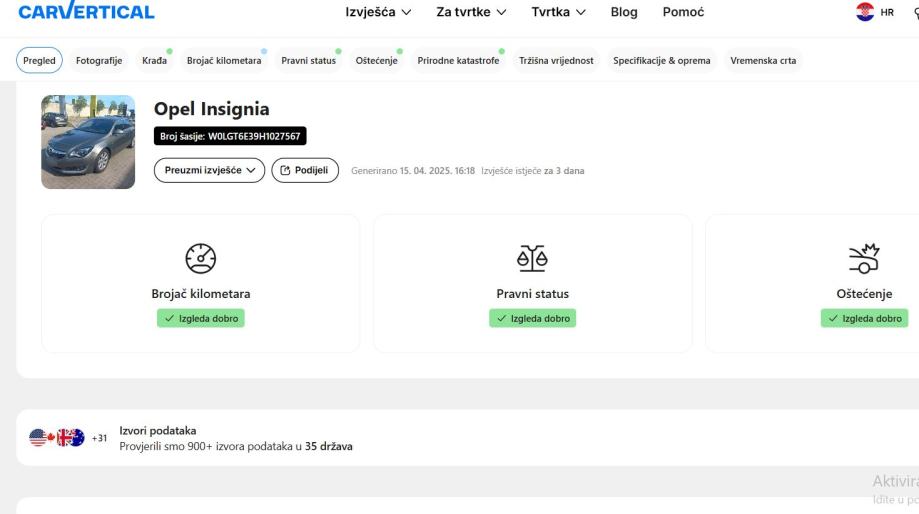The height and width of the screenshot is (514, 919).
Task: Click Izgleda dobro badge under Brojač kilometara
Action: click(x=200, y=318)
